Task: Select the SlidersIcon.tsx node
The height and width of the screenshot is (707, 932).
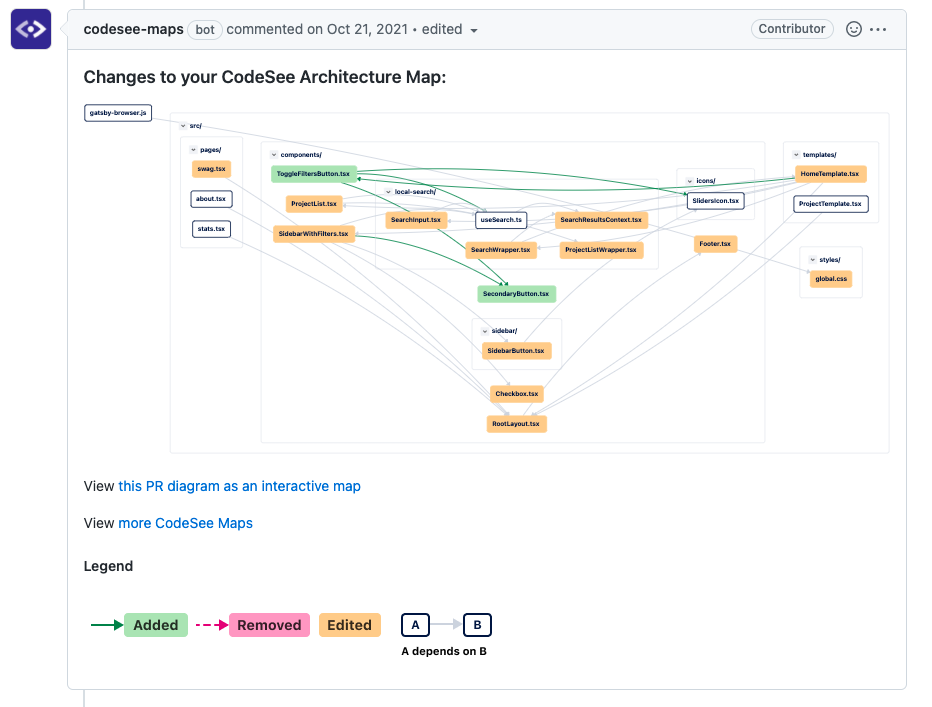Action: (x=716, y=201)
